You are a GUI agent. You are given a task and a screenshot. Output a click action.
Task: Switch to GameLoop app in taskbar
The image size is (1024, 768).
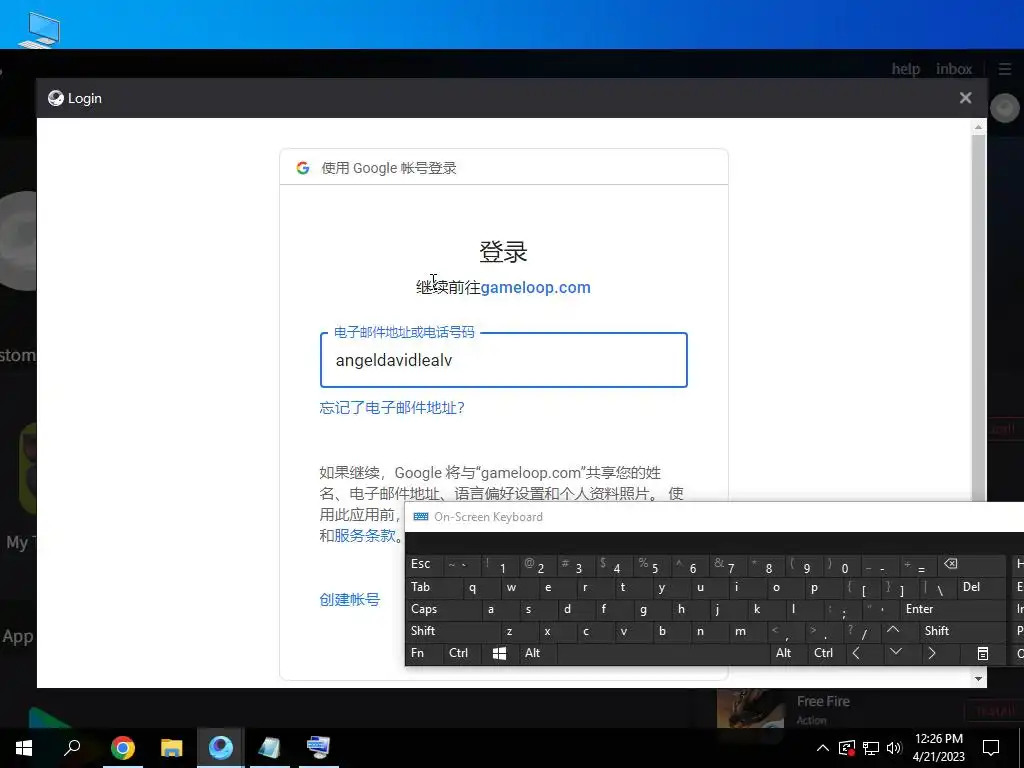click(x=221, y=747)
